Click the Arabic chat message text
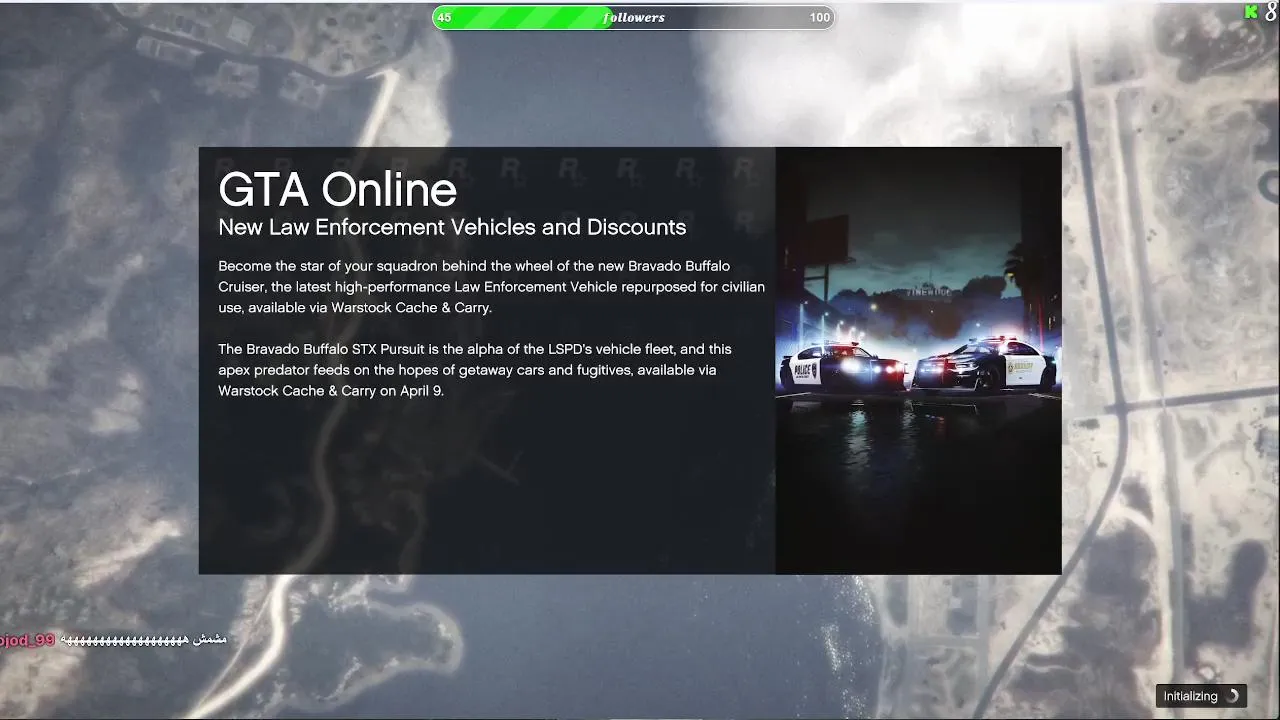The width and height of the screenshot is (1280, 720). tap(144, 639)
